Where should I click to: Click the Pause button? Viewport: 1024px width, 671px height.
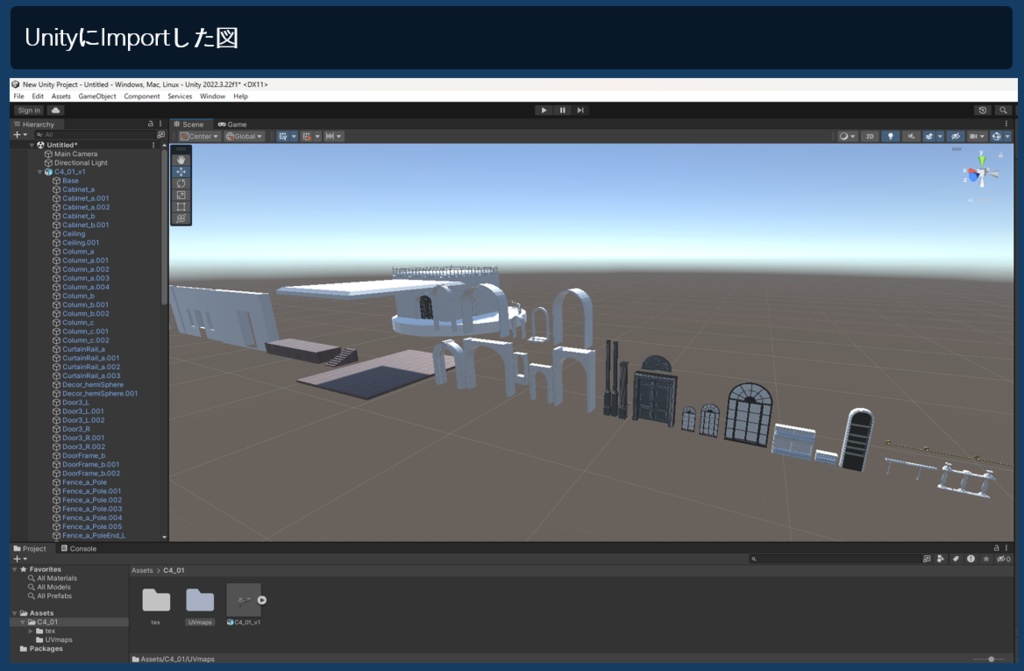(x=562, y=110)
